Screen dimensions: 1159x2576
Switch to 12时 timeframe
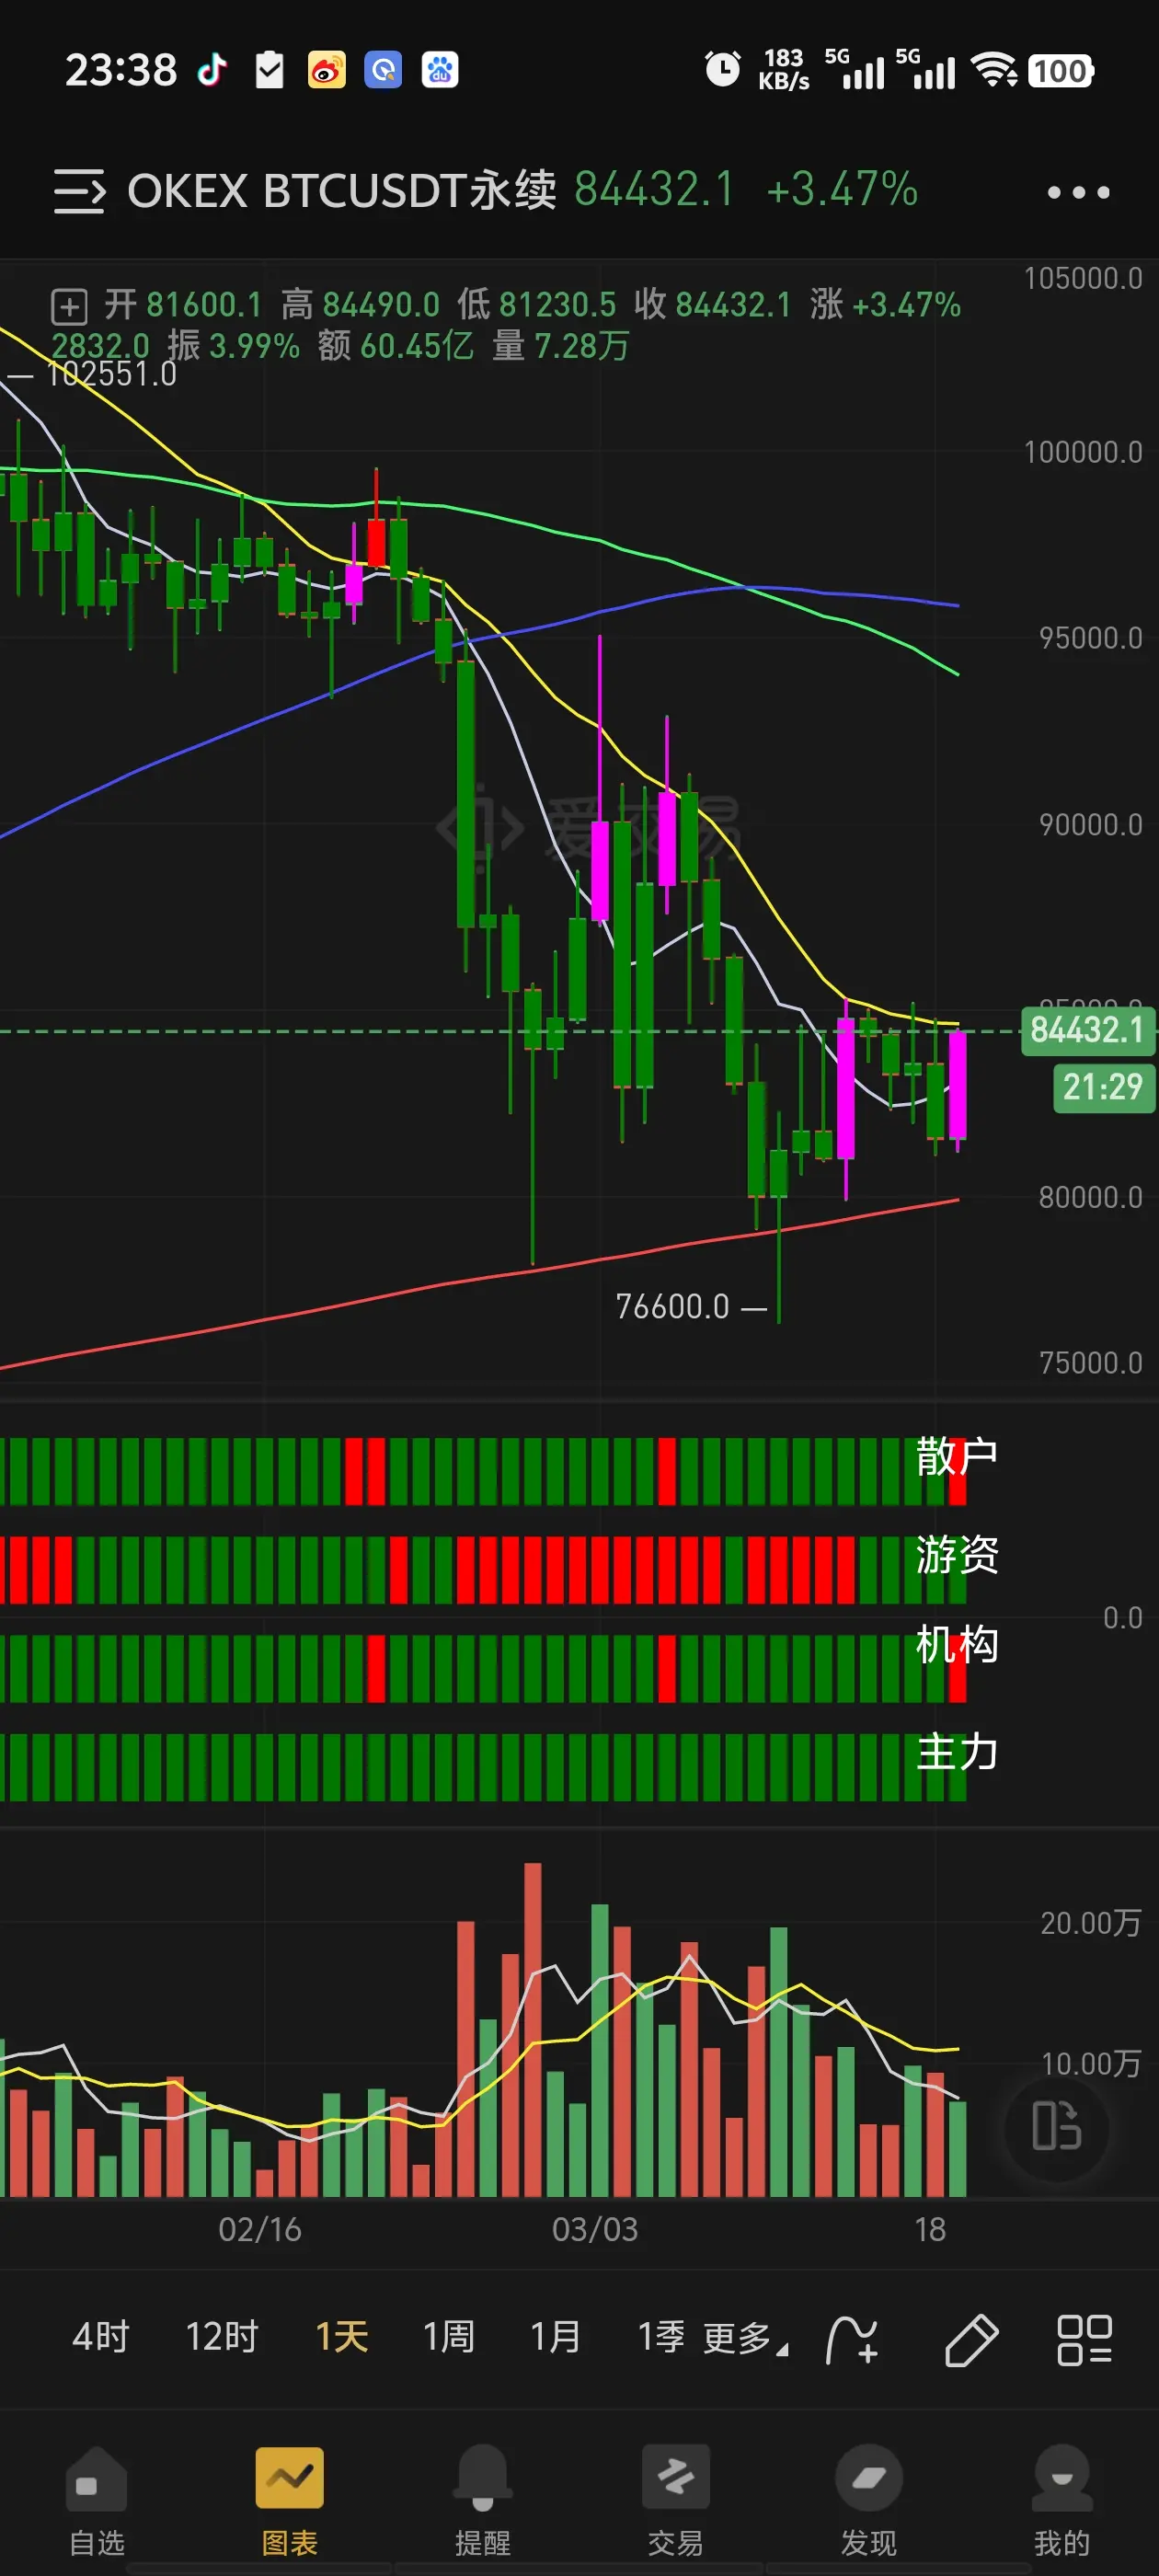[222, 2337]
